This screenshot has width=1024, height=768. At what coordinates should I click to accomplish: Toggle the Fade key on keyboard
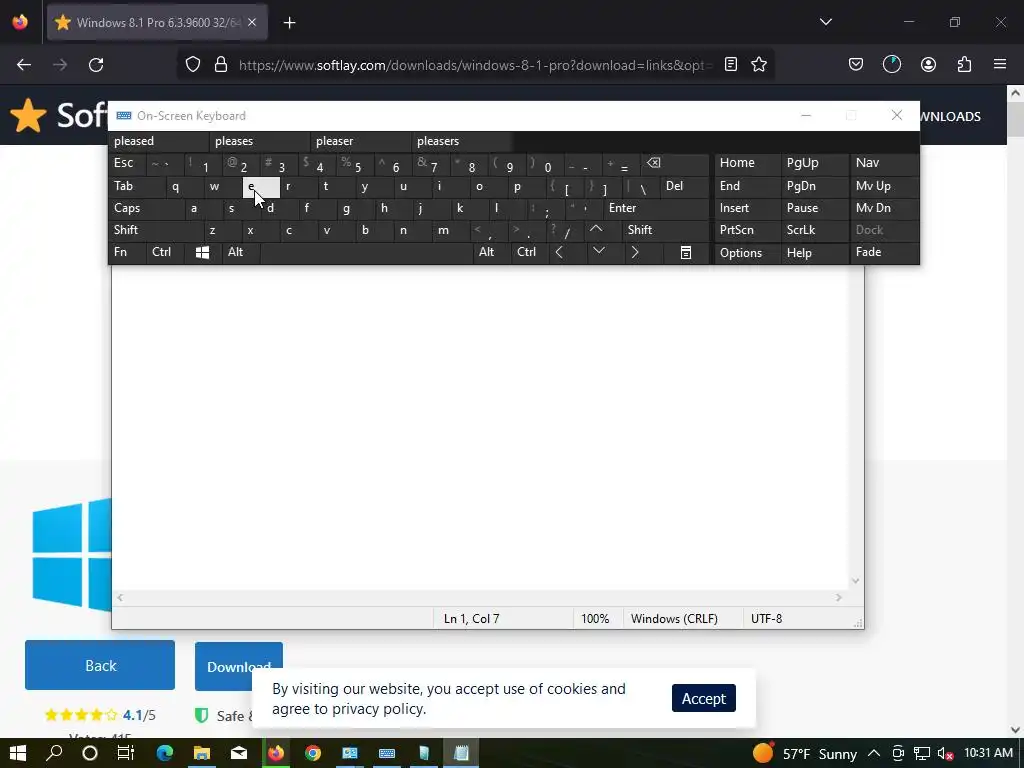pos(884,252)
